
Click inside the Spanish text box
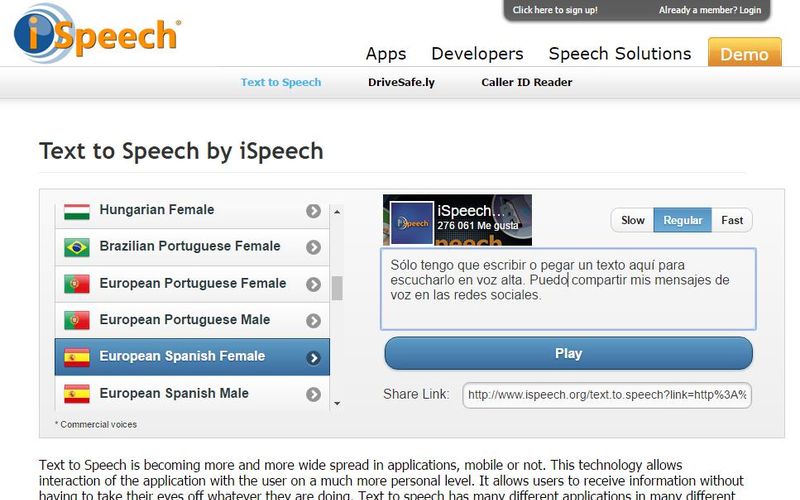pos(568,289)
